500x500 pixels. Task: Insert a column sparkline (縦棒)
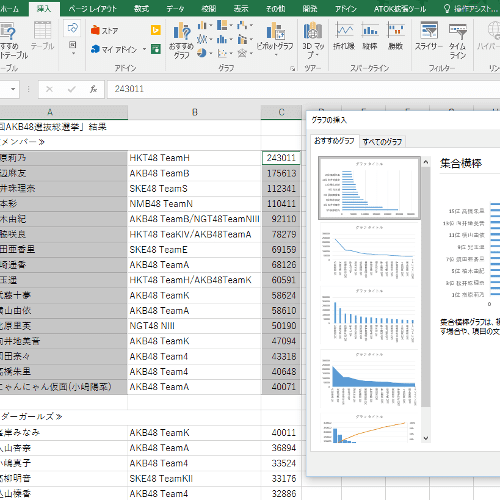point(370,36)
